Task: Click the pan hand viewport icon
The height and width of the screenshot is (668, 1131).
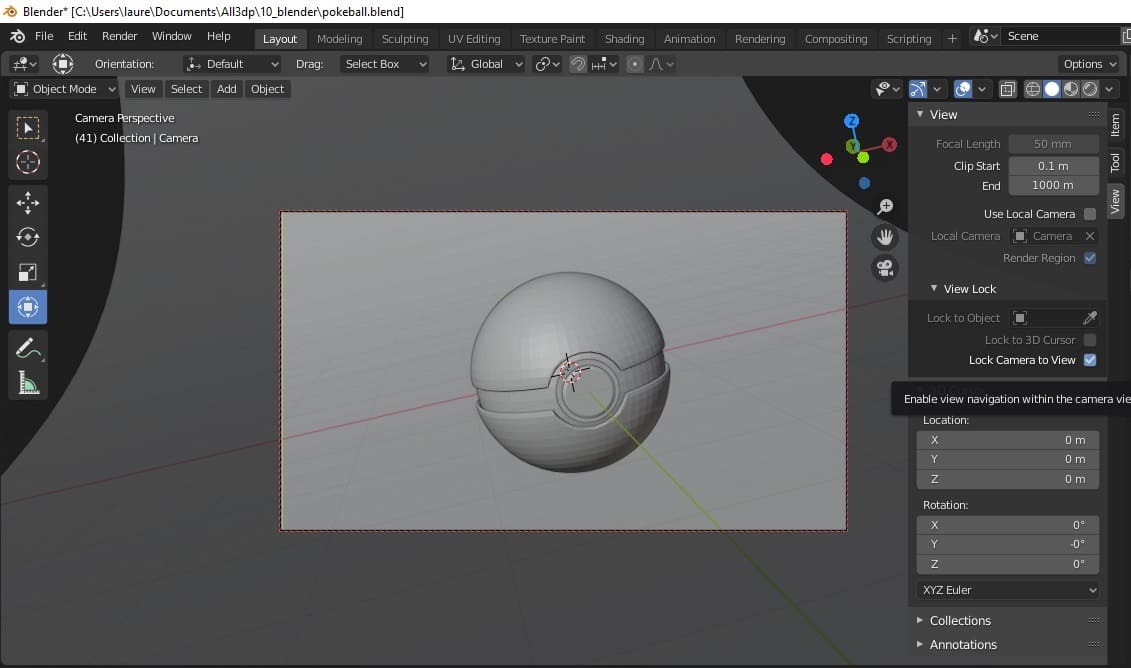Action: [885, 237]
